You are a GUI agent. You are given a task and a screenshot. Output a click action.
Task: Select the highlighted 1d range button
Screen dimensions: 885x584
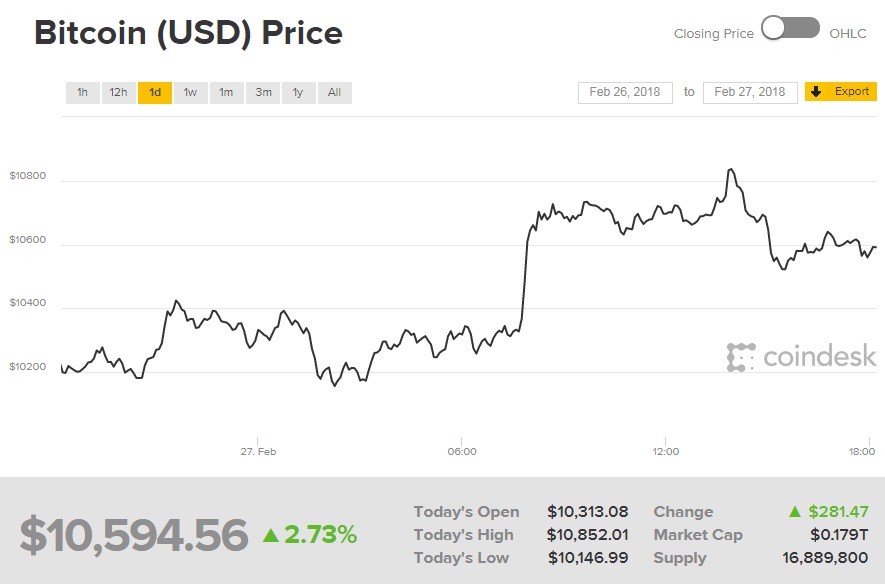154,92
